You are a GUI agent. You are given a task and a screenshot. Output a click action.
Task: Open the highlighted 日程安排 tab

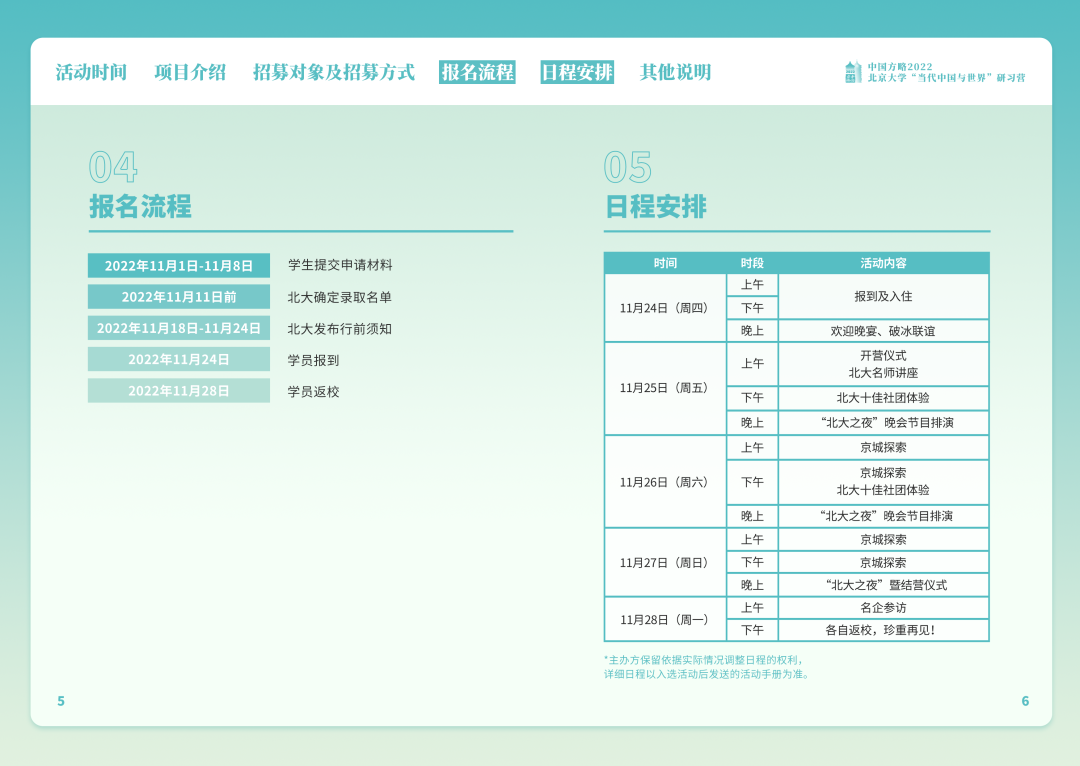(577, 72)
